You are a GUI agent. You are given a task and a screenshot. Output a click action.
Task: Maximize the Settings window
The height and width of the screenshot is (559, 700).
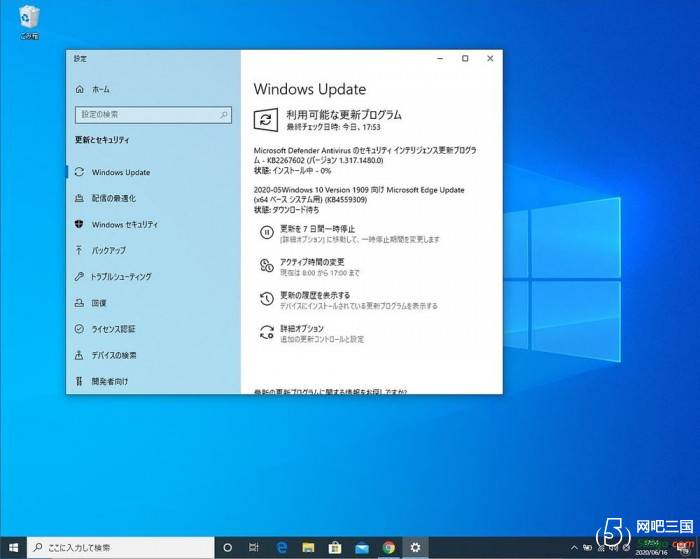[465, 58]
